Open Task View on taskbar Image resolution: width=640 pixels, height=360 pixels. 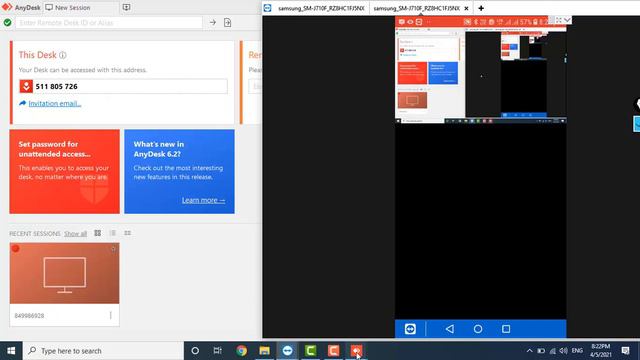pos(218,351)
